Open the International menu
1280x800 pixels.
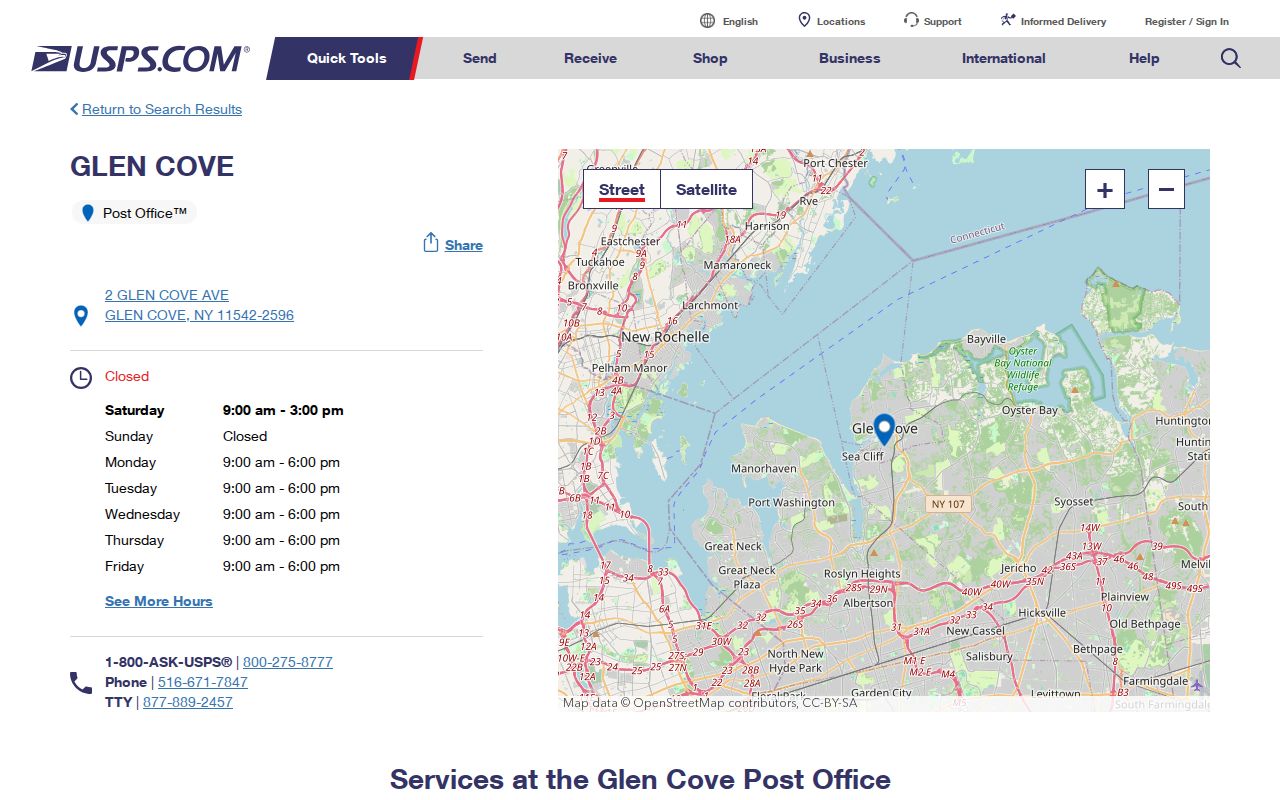point(1004,58)
